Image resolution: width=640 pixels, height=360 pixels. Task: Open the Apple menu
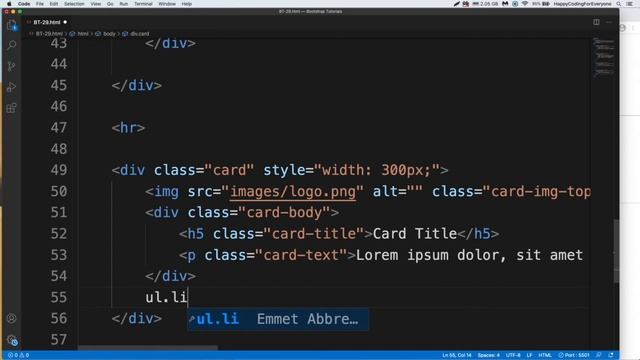9,4
